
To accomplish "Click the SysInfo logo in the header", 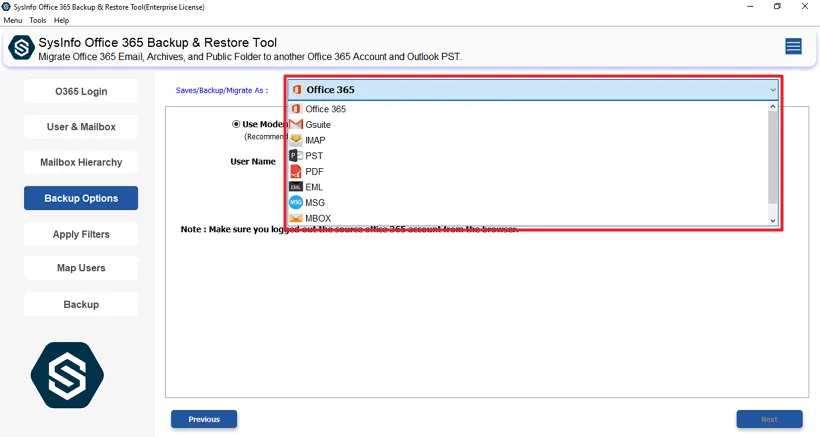I will (21, 48).
